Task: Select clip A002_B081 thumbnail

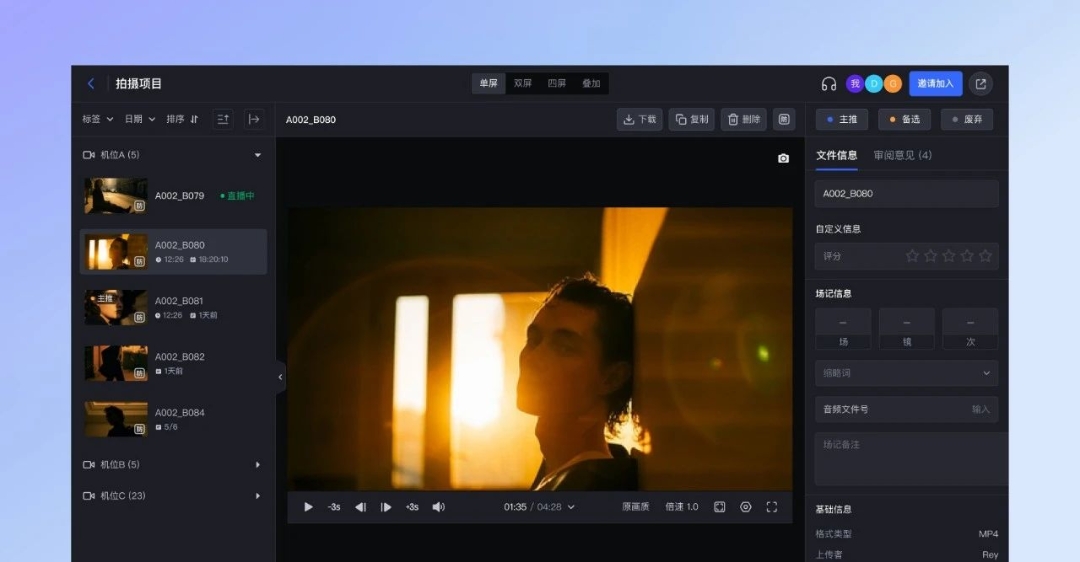Action: tap(116, 307)
